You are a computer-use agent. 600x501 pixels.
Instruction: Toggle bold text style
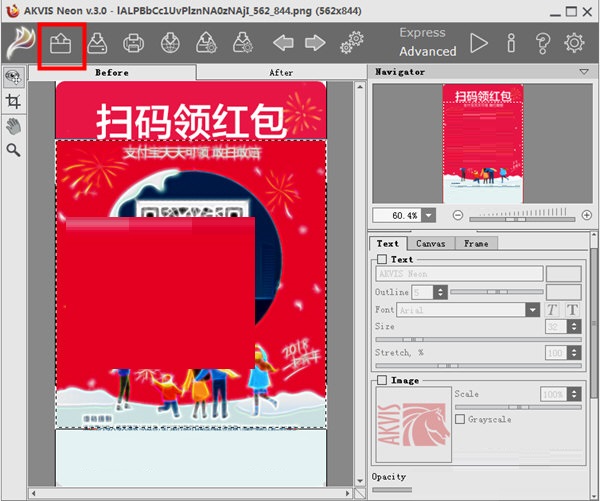(572, 310)
